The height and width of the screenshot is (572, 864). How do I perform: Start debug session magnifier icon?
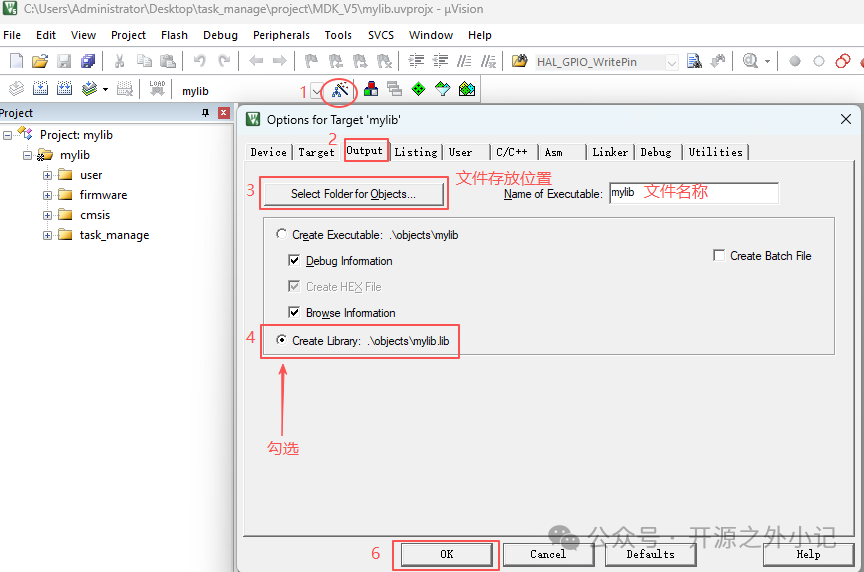pos(750,61)
